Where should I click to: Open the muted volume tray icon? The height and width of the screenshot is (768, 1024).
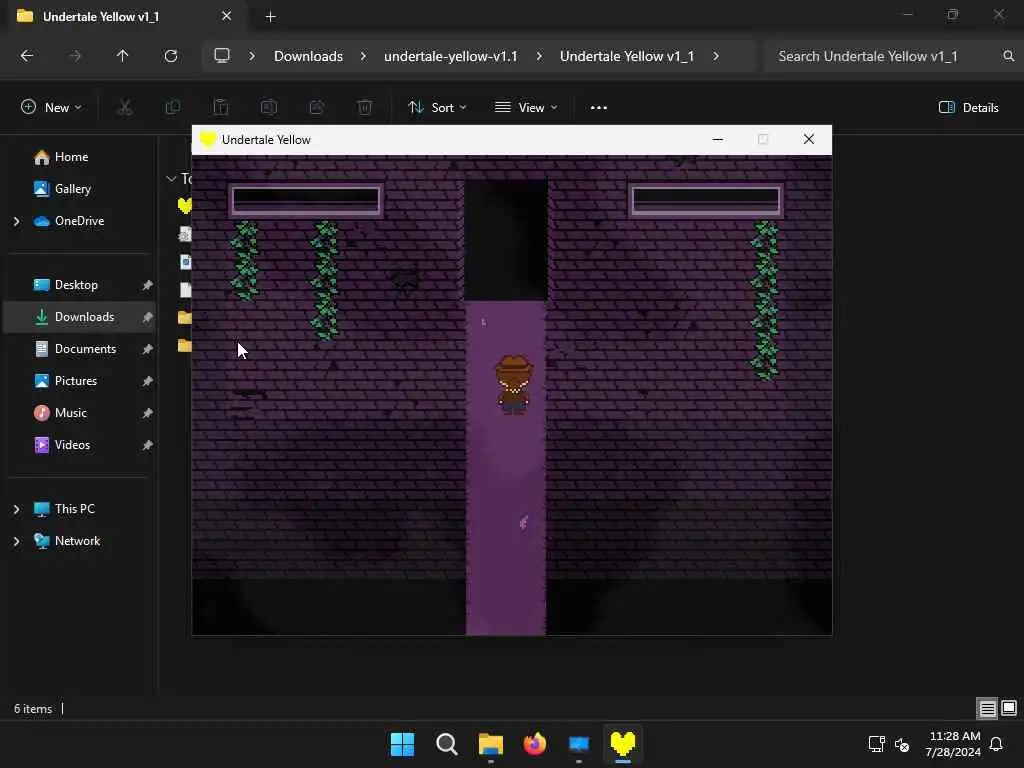click(902, 744)
